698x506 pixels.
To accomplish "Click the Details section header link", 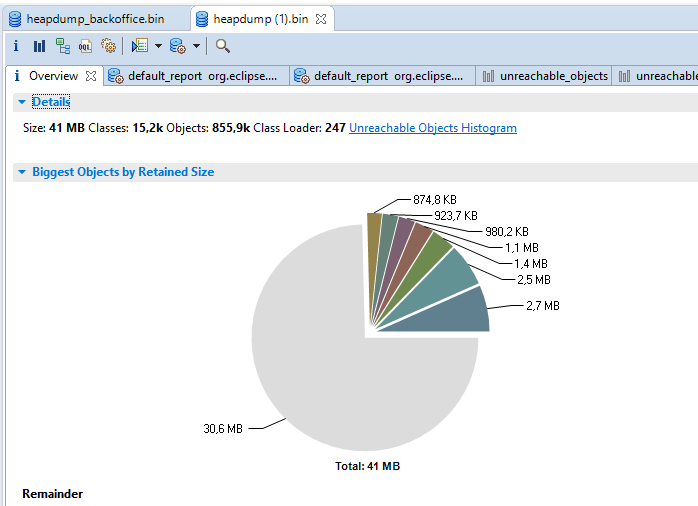I will (x=51, y=102).
